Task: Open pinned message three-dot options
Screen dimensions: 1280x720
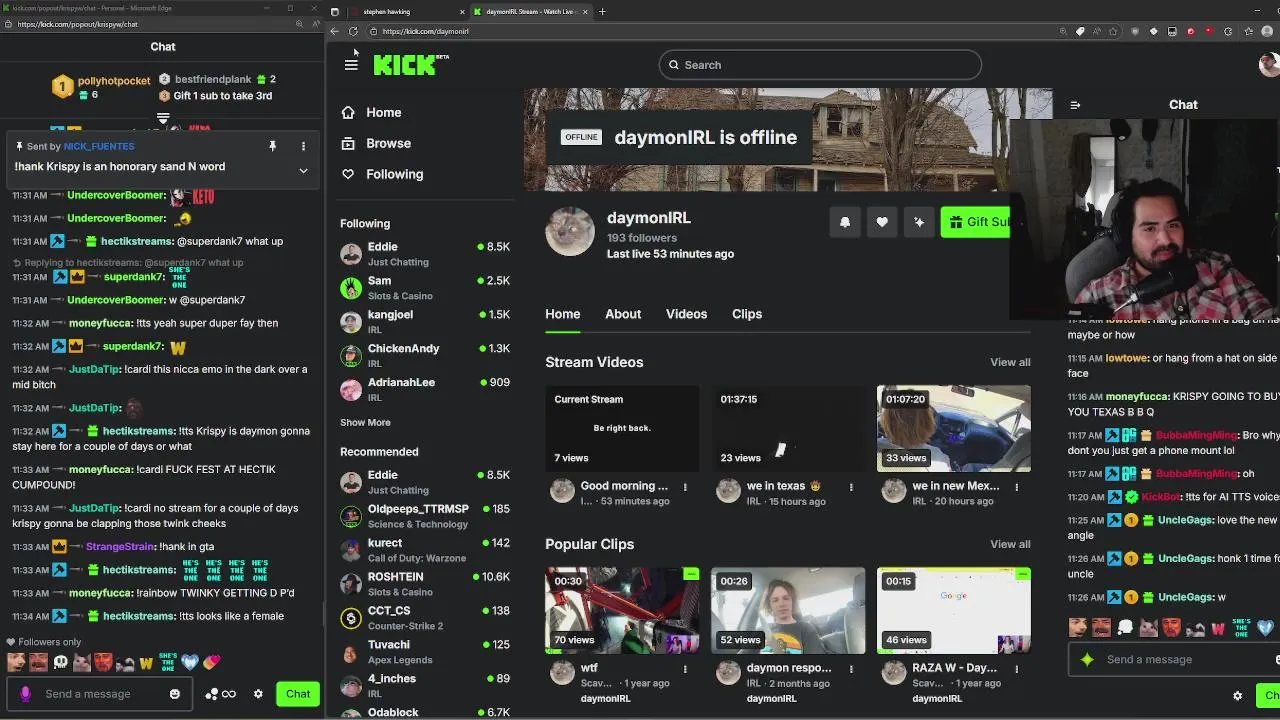Action: (303, 146)
